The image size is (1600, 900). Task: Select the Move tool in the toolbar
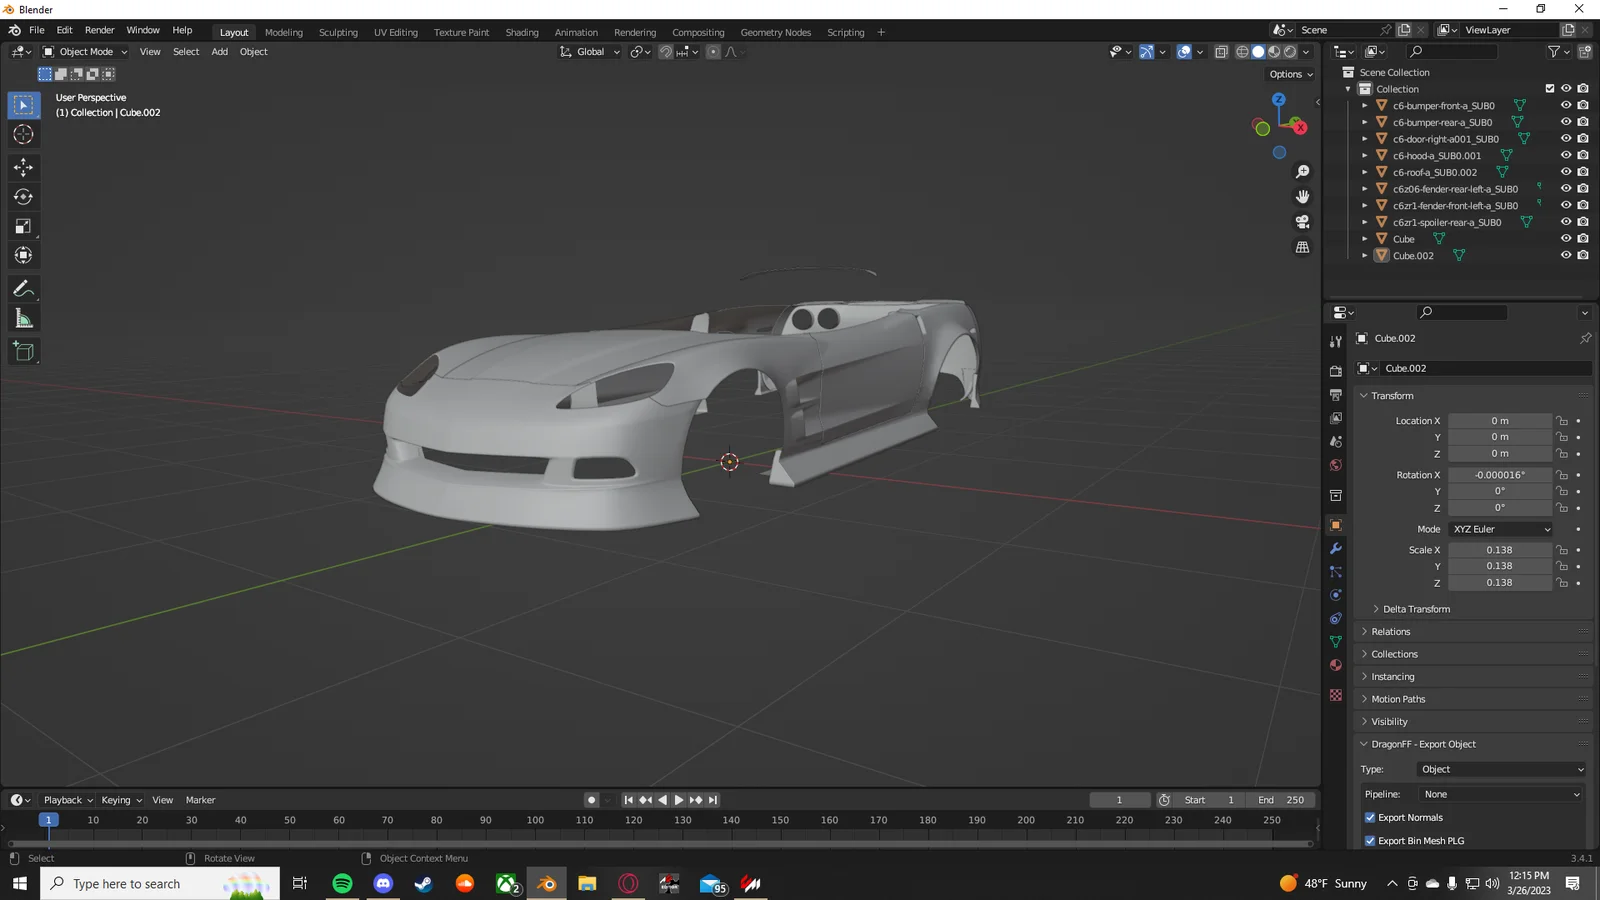click(x=23, y=168)
